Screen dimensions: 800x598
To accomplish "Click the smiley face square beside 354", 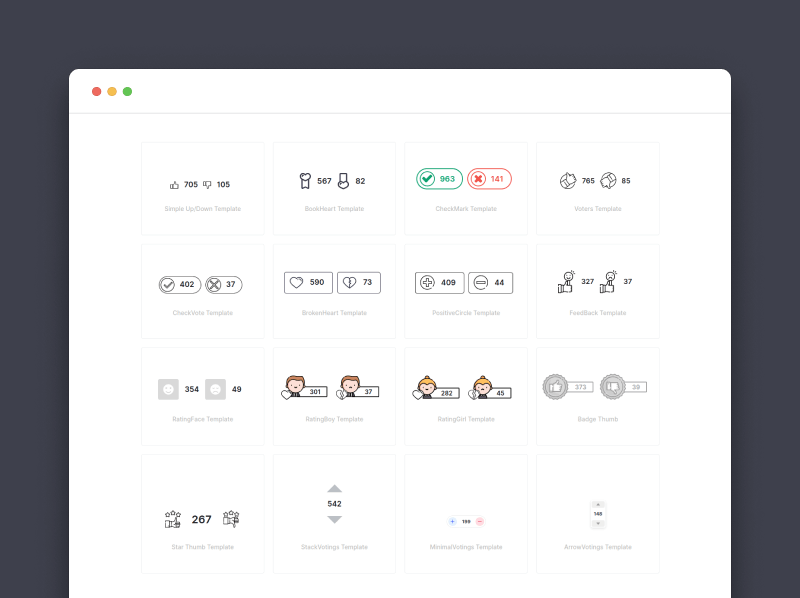I will (x=168, y=389).
